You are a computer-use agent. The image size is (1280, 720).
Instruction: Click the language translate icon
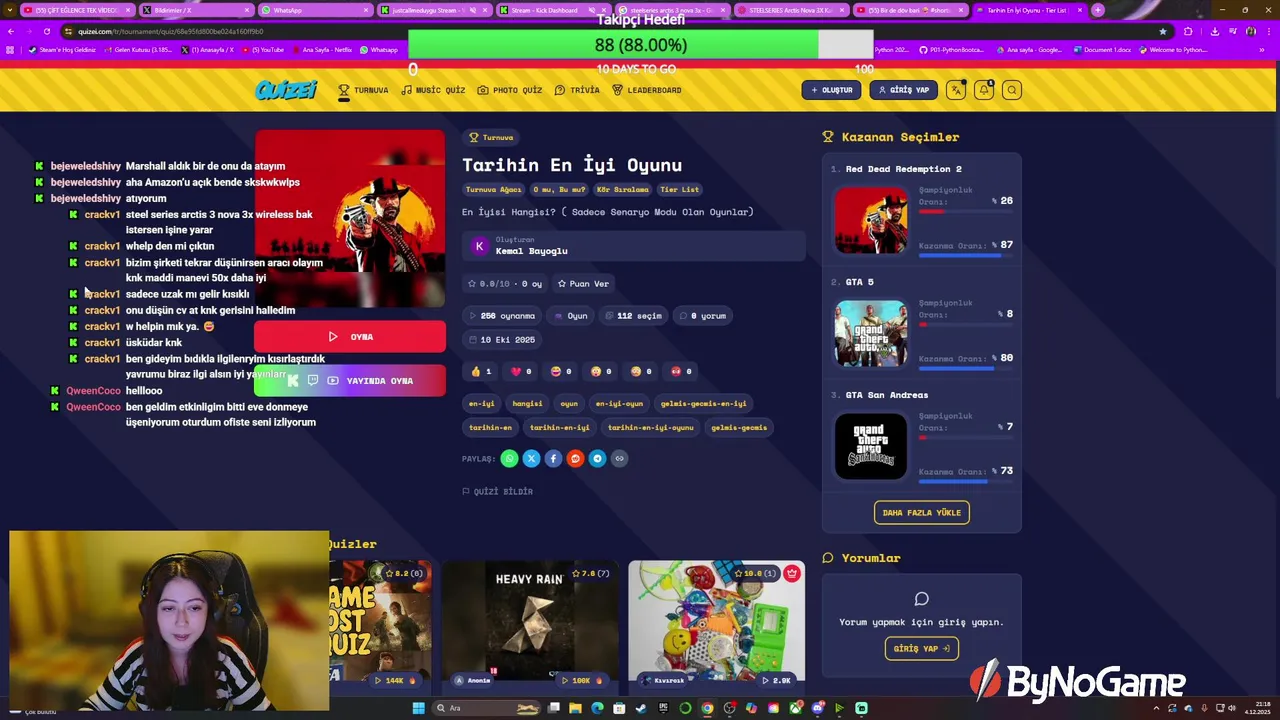click(x=956, y=90)
